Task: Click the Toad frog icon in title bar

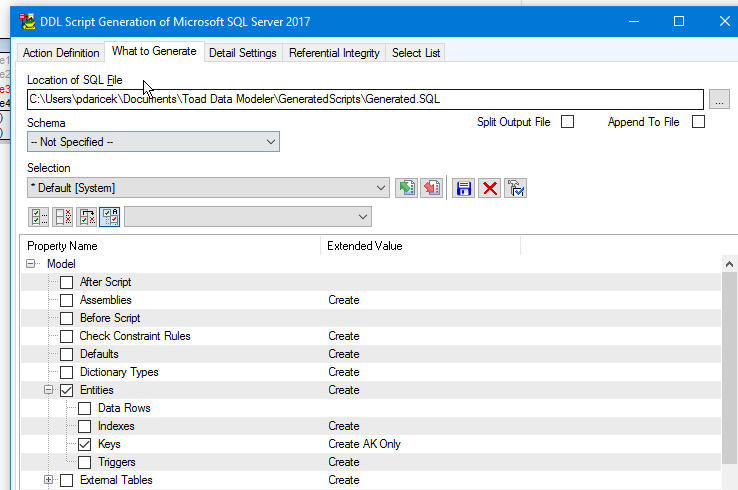Action: [27, 22]
